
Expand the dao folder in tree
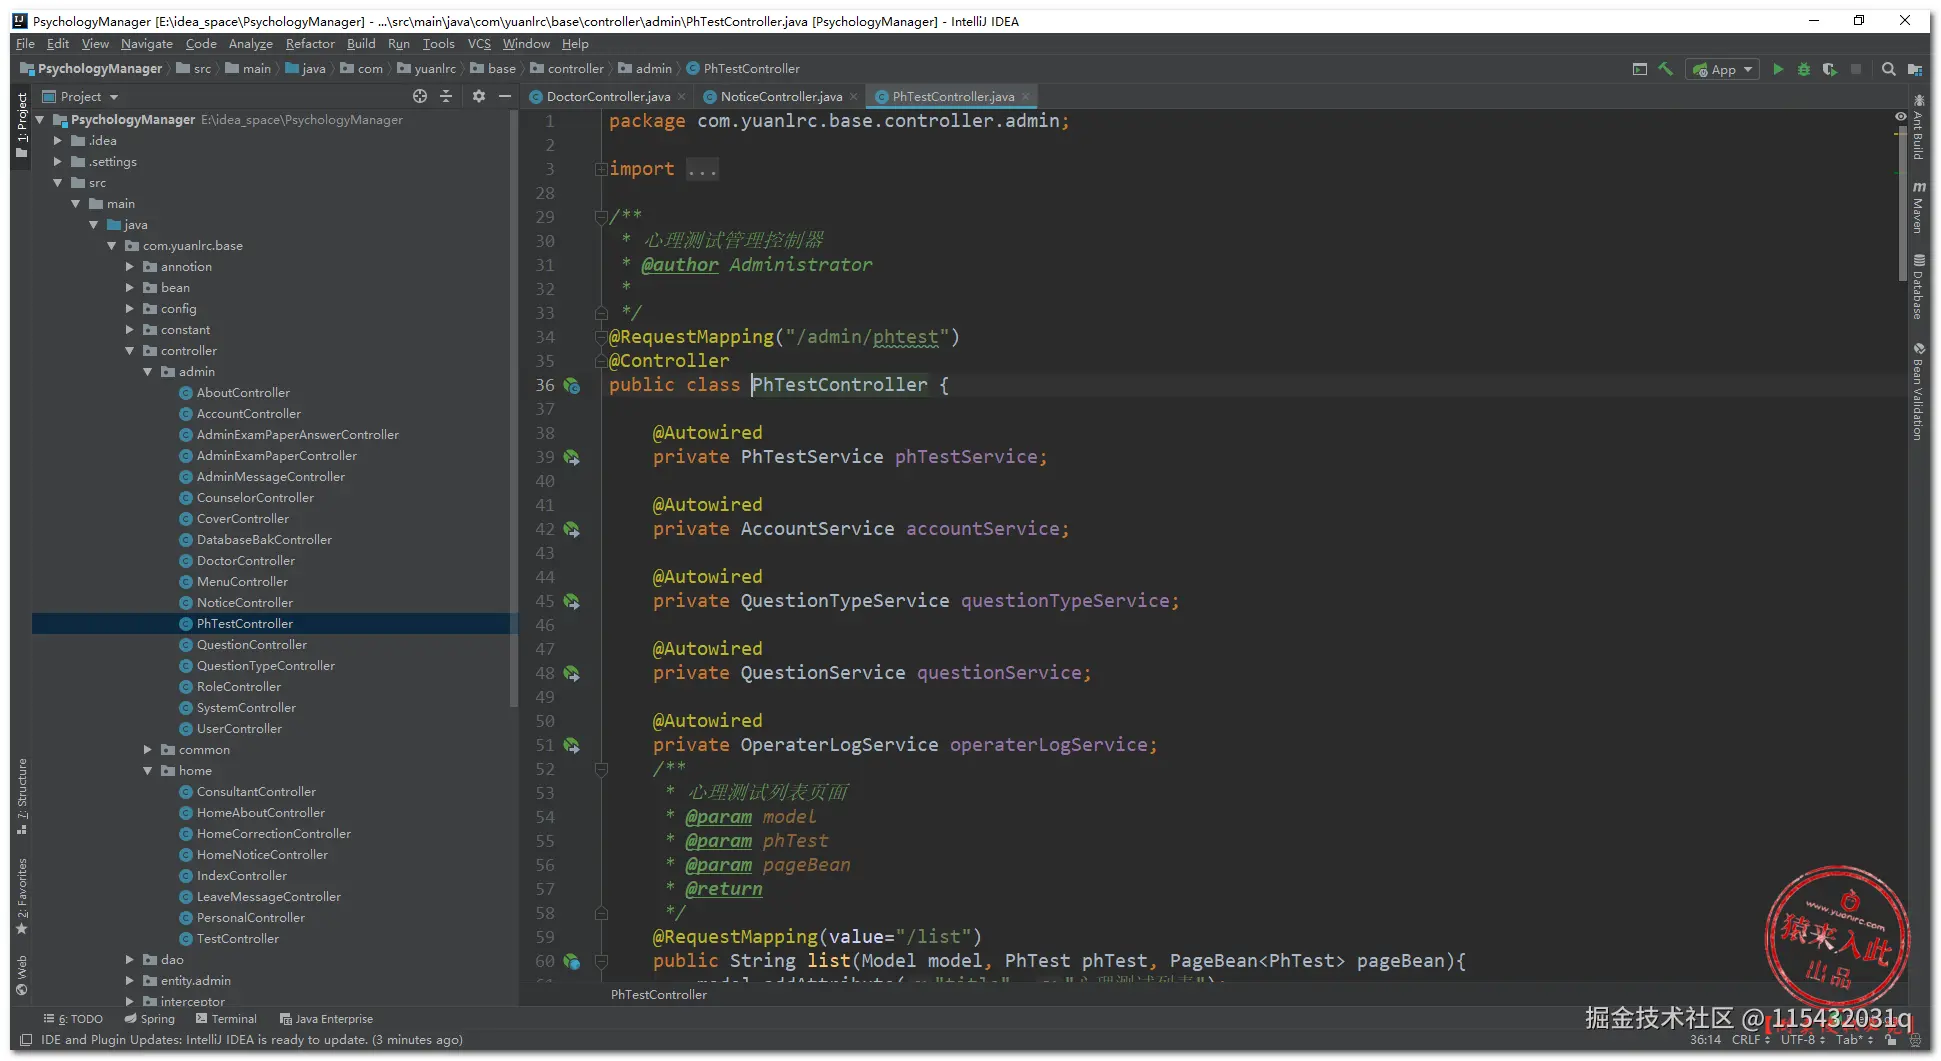(130, 960)
